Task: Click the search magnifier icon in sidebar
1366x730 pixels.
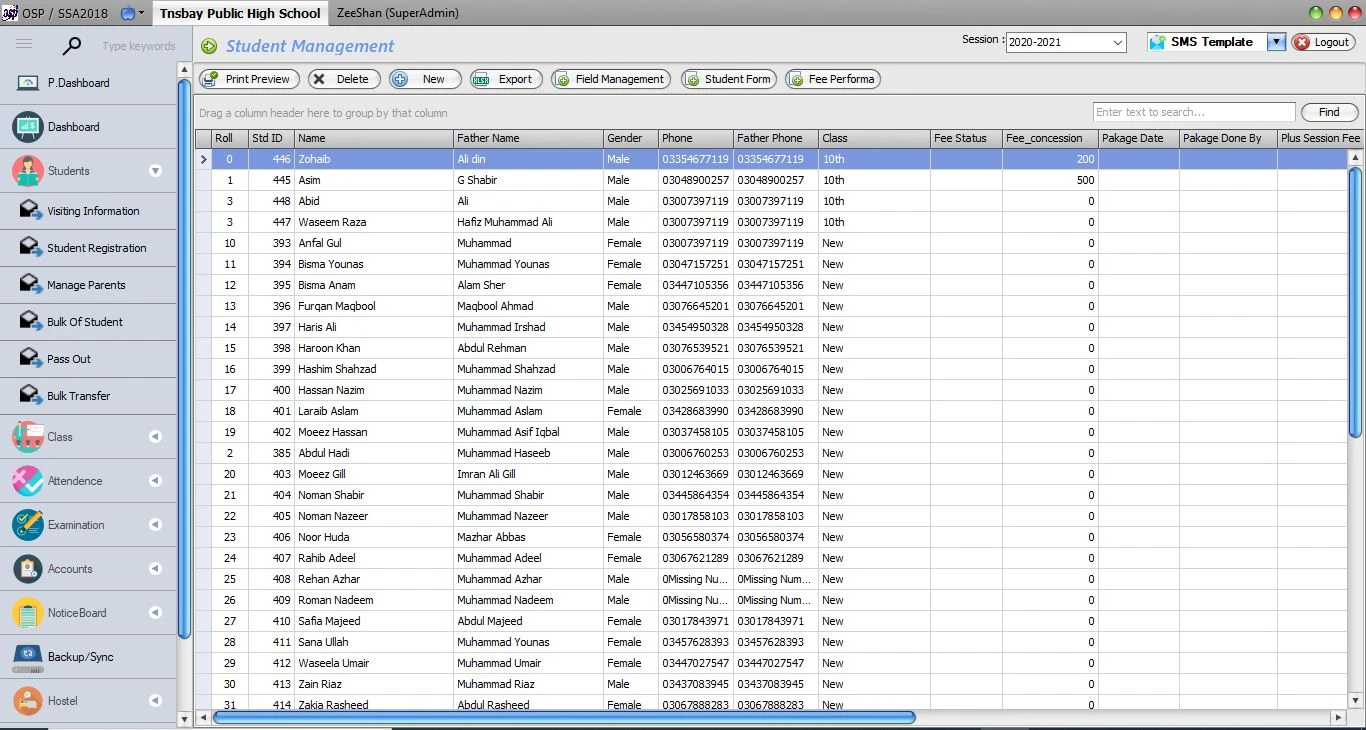Action: 72,46
